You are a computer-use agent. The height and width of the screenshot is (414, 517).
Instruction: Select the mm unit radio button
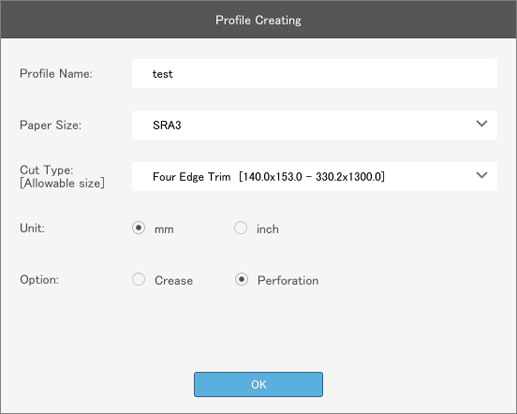pos(138,228)
